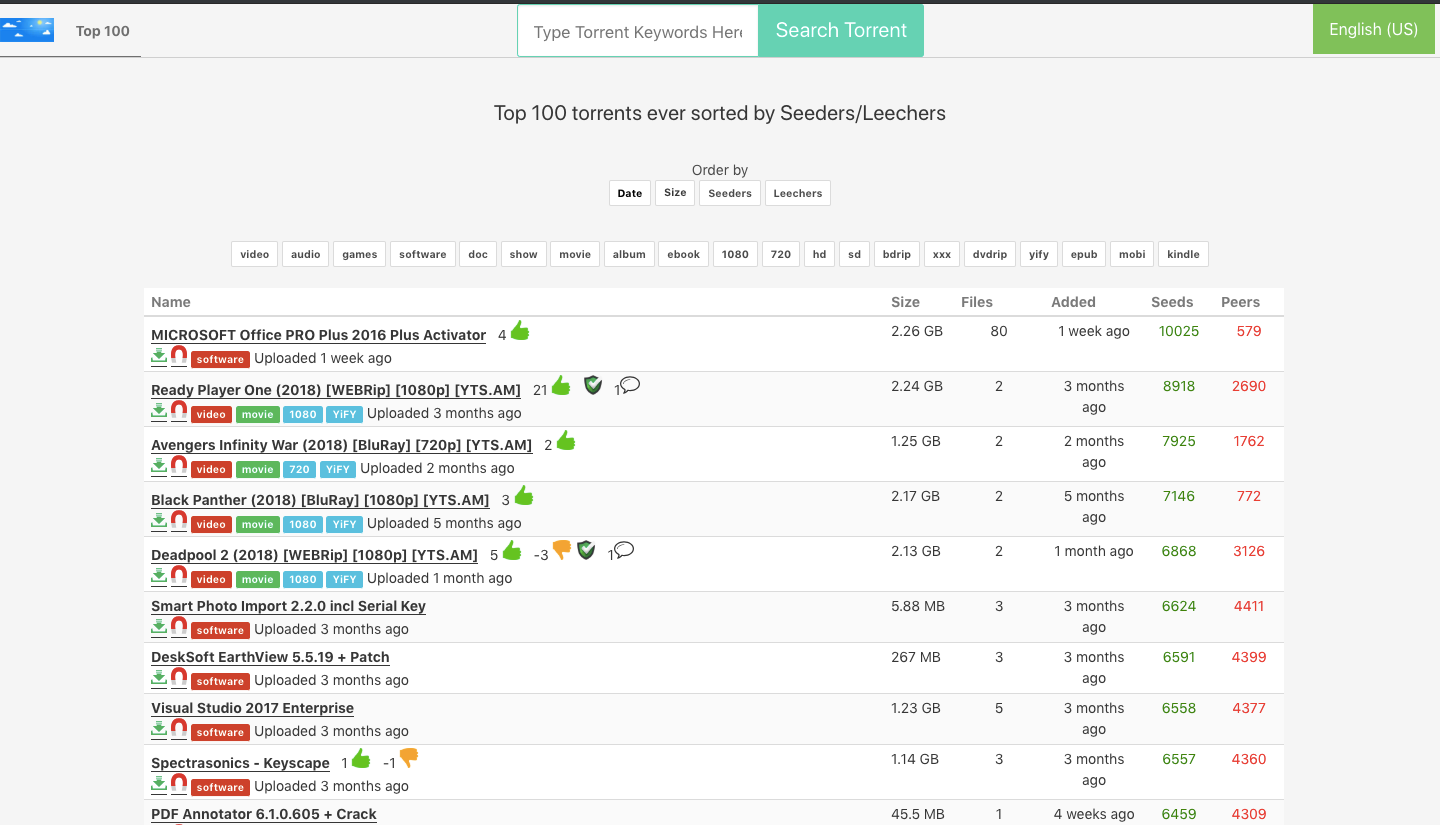1440x825 pixels.
Task: Click thumbs-up icon on Avengers Infinity War
Action: point(566,441)
